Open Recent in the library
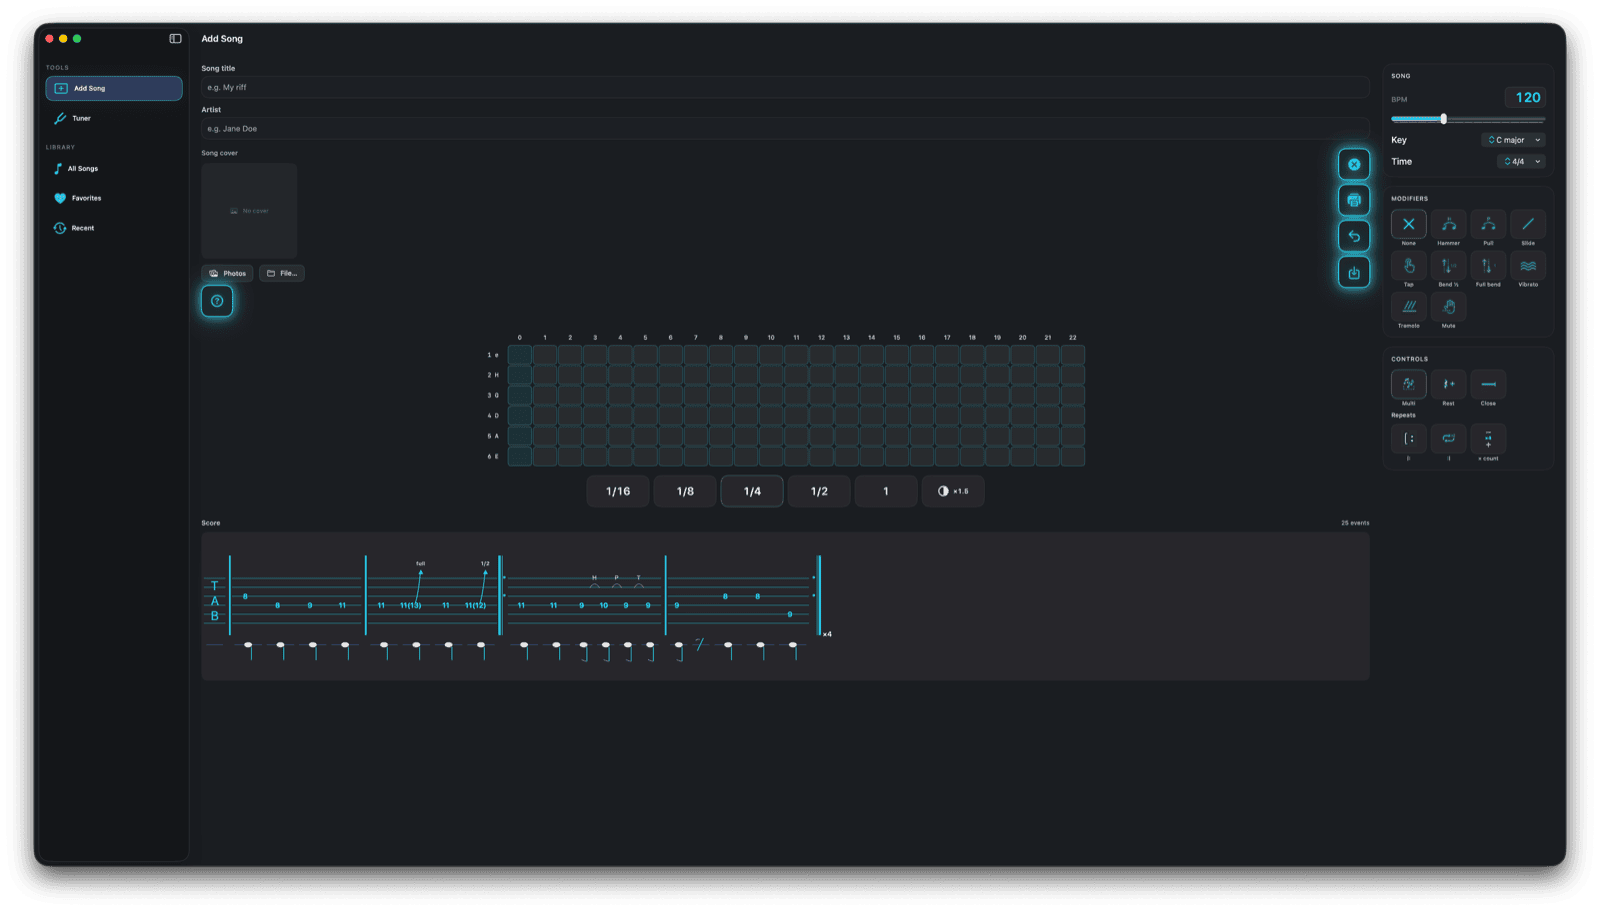 [114, 228]
